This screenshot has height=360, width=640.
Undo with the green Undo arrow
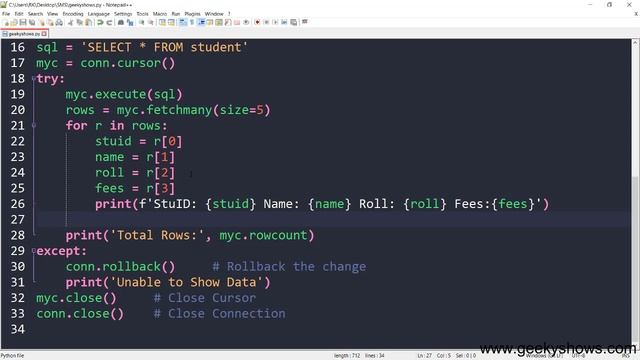tap(100, 22)
